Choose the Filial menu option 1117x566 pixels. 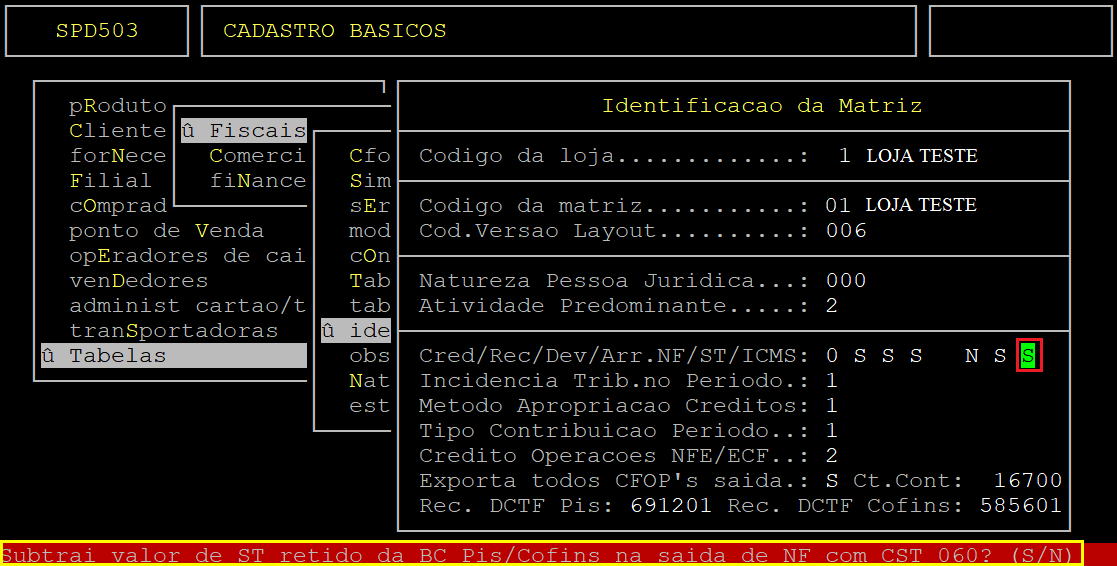tap(110, 181)
